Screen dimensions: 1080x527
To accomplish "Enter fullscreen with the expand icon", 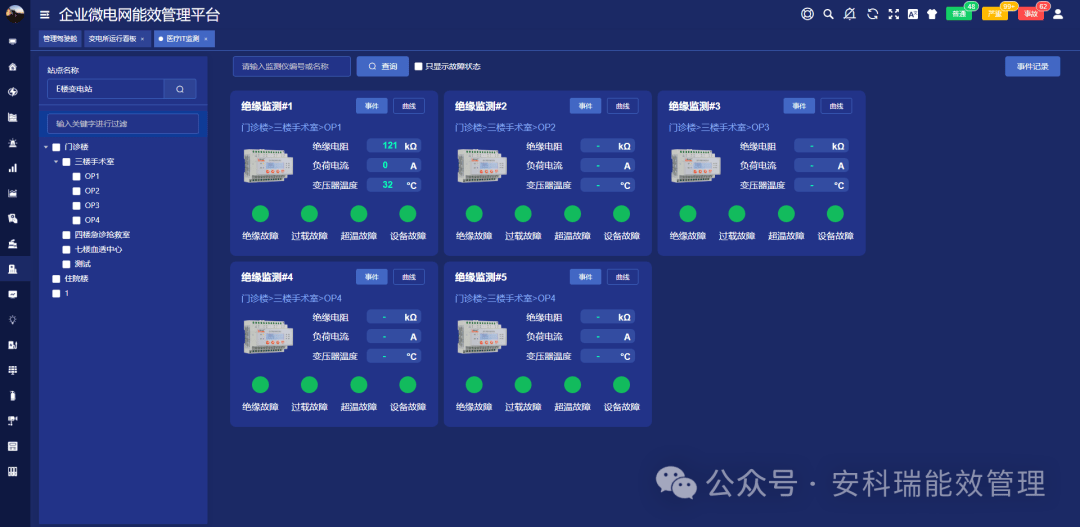I will [893, 14].
